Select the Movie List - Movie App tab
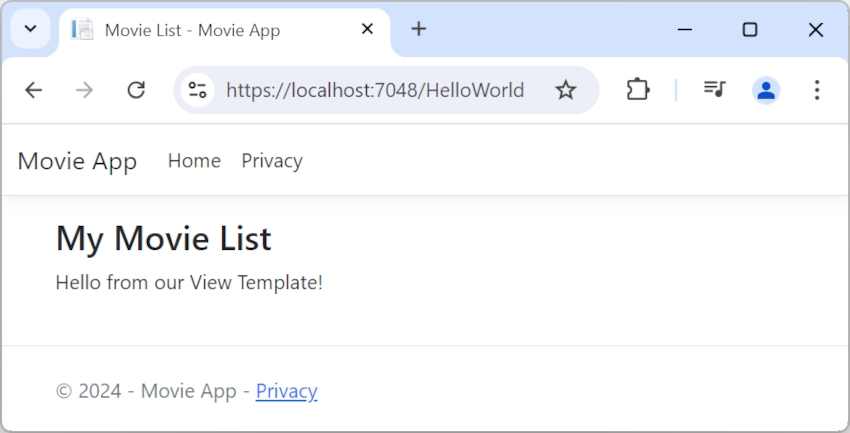Image resolution: width=850 pixels, height=433 pixels. (x=224, y=30)
